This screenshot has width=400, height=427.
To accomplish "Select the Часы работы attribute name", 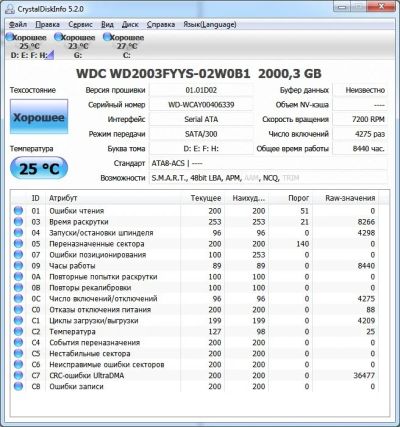I will [x=72, y=266].
